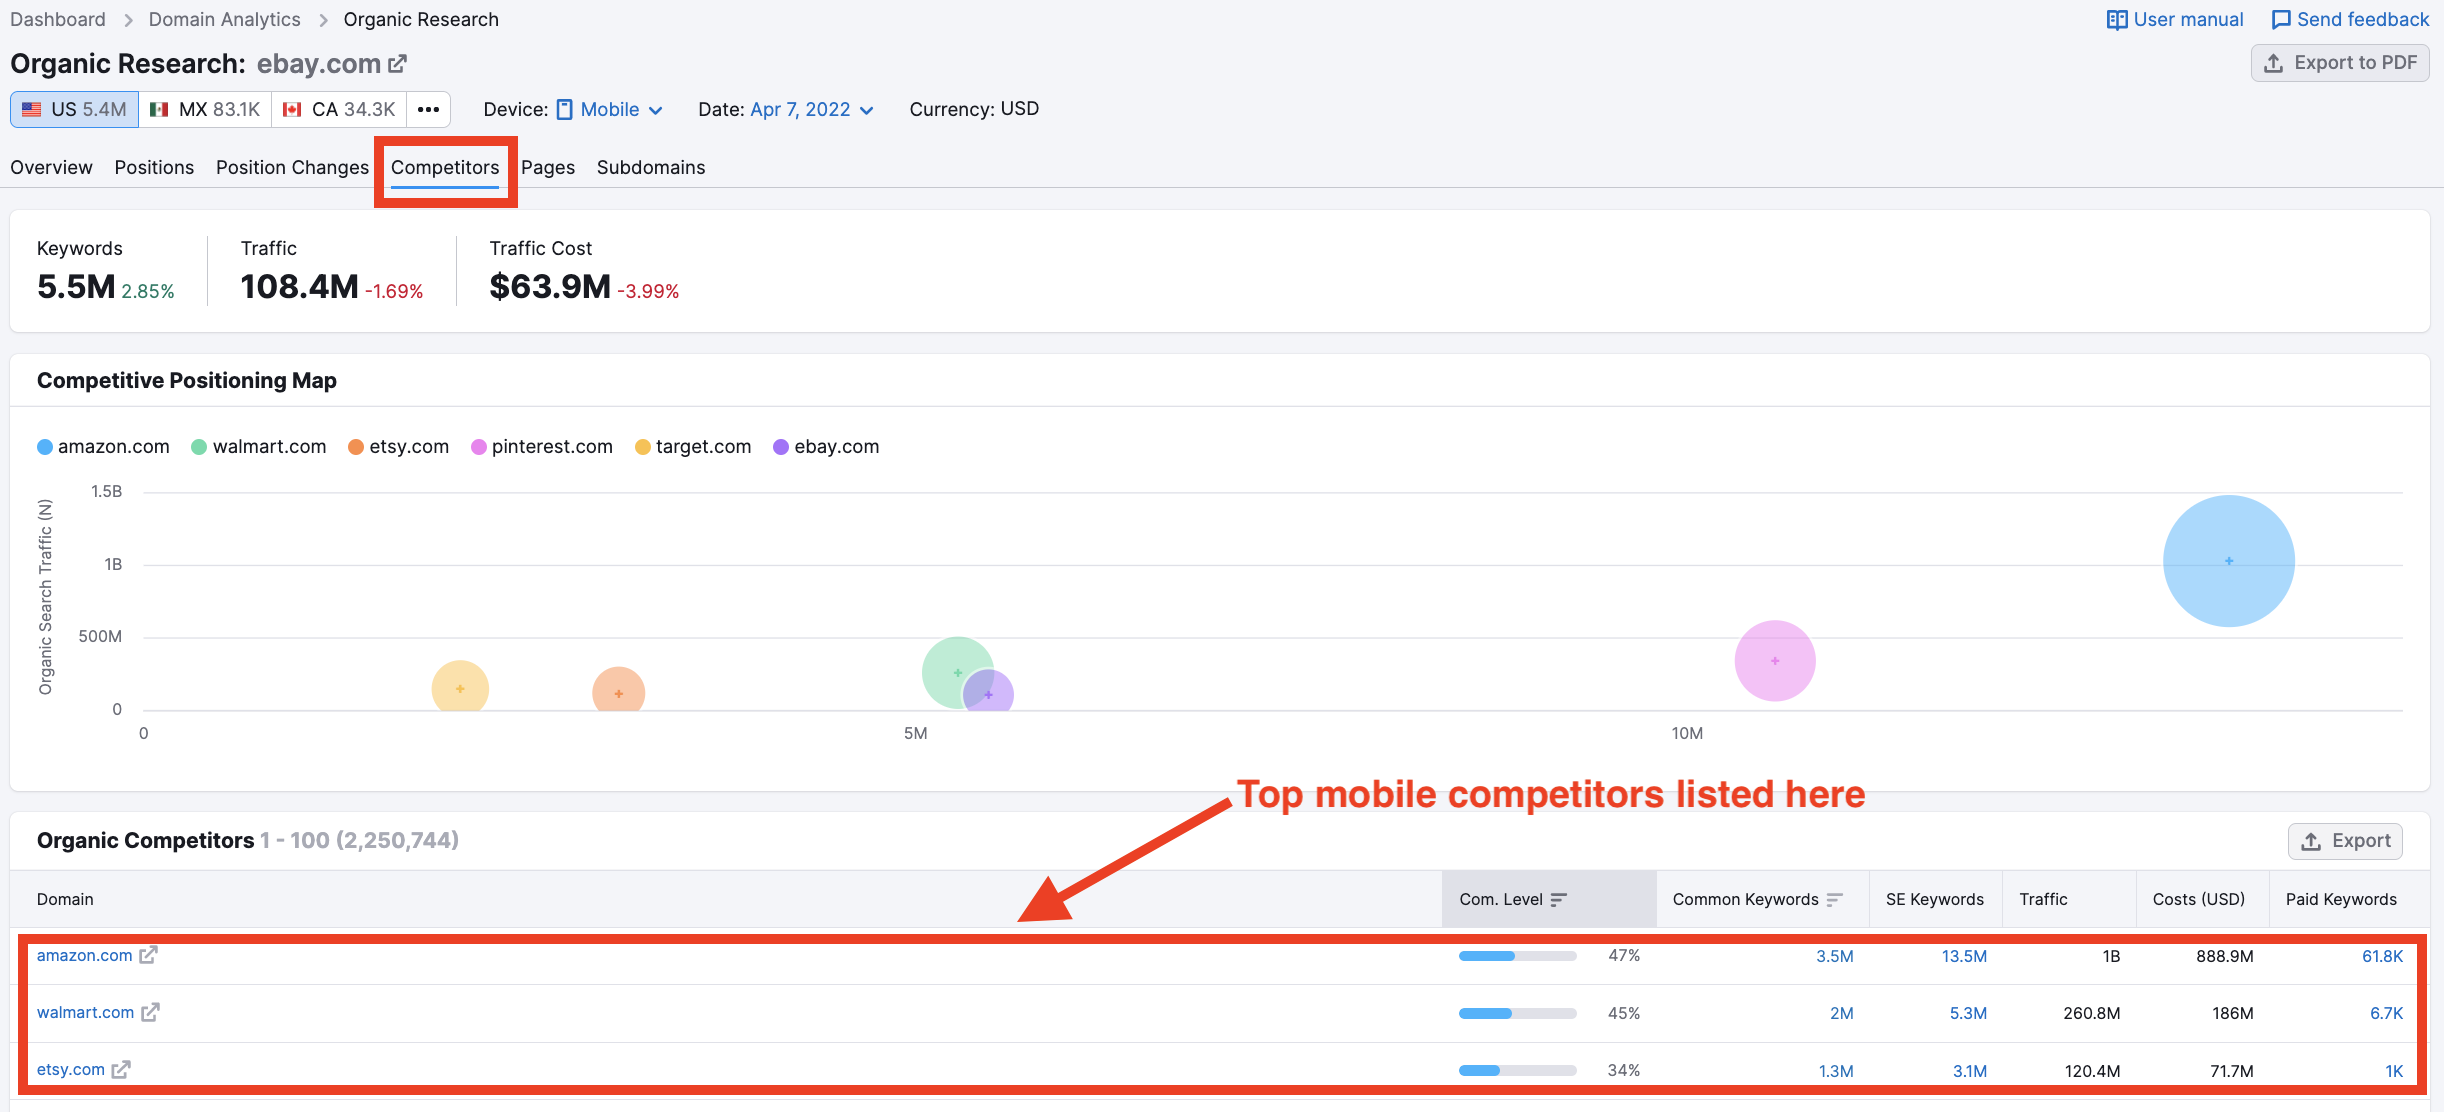Open the walmart.com domain link
This screenshot has width=2444, height=1112.
coord(85,1012)
